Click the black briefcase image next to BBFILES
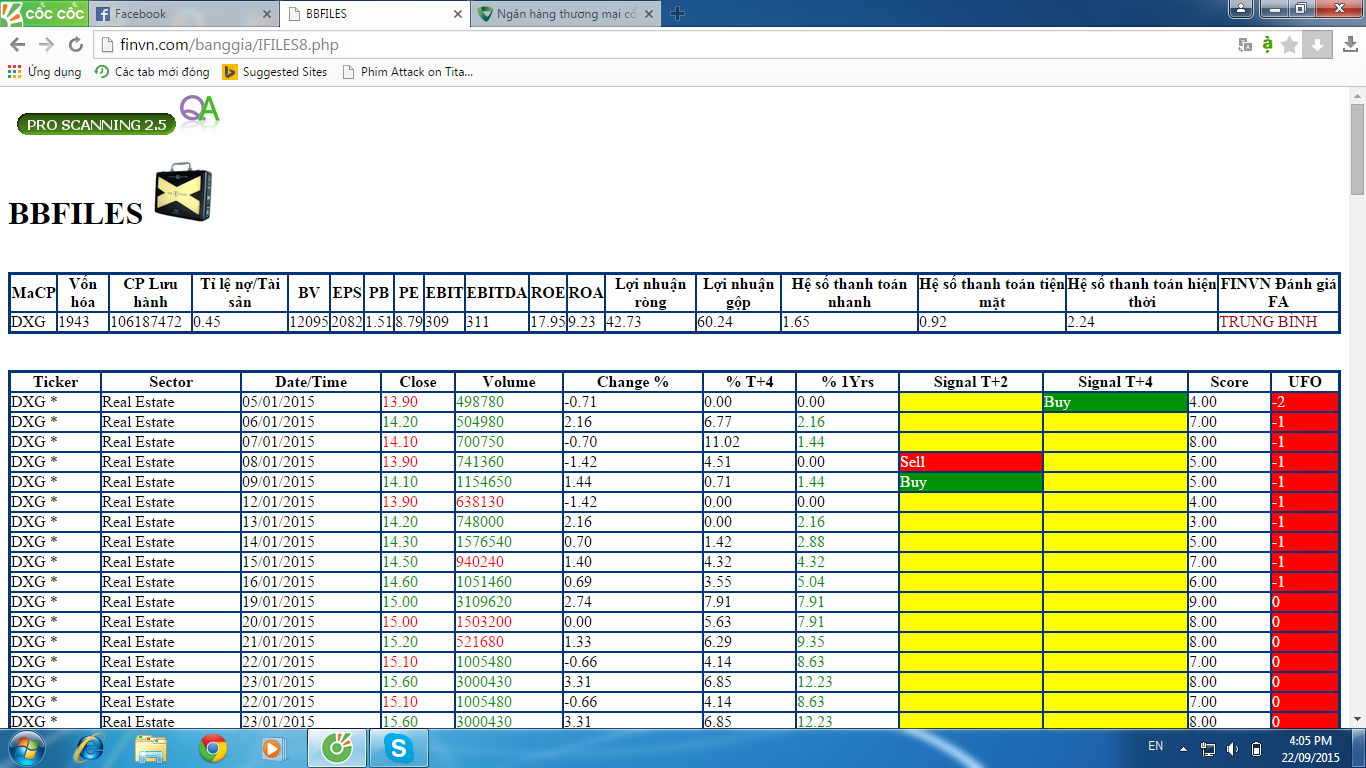This screenshot has width=1366, height=768. 183,192
